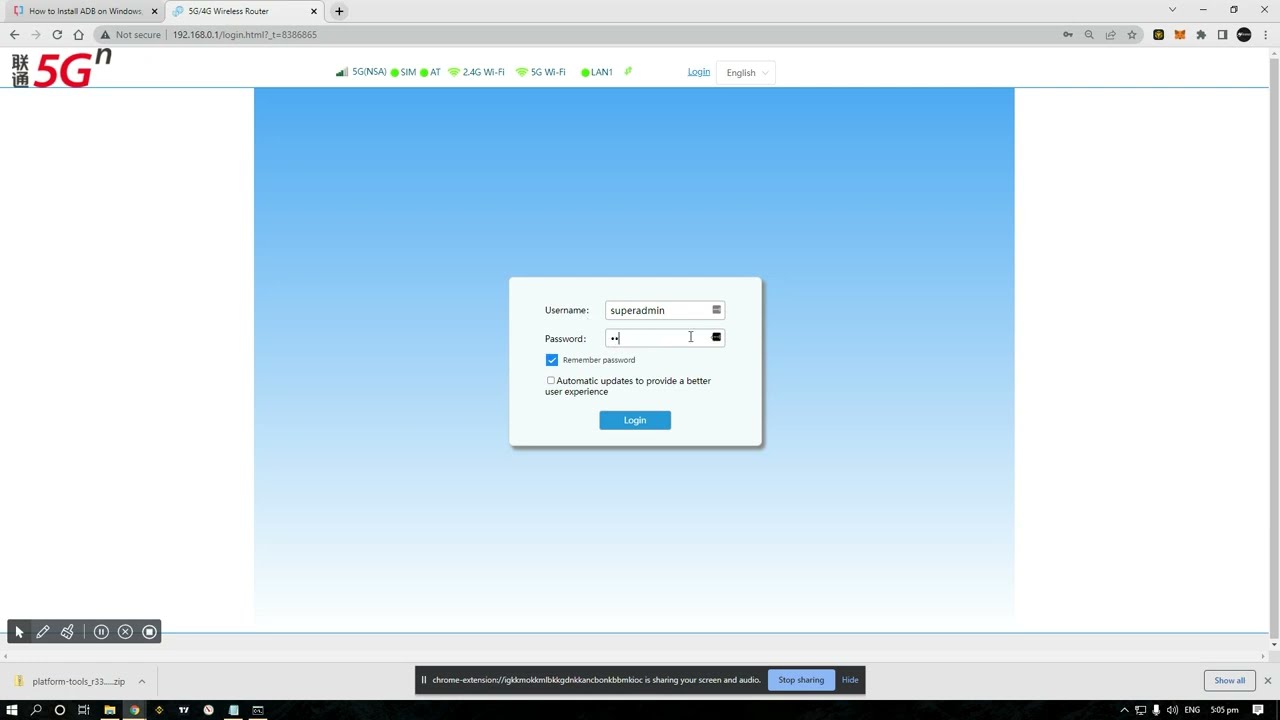The image size is (1280, 720).
Task: Close the 5G/4G Wireless Router tab
Action: click(x=314, y=11)
